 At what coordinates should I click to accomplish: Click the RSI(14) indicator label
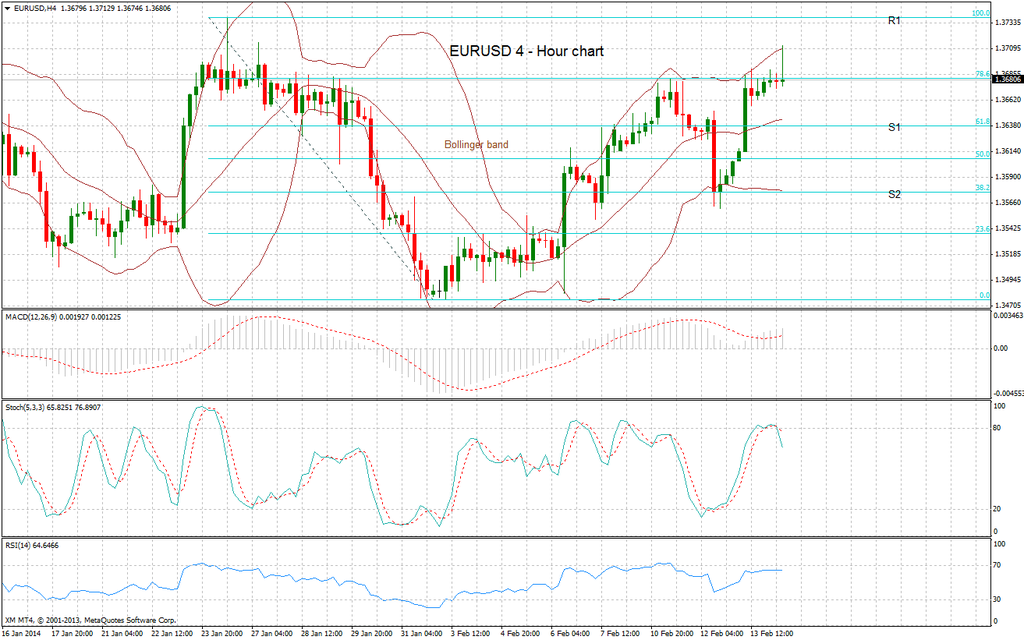[x=19, y=545]
